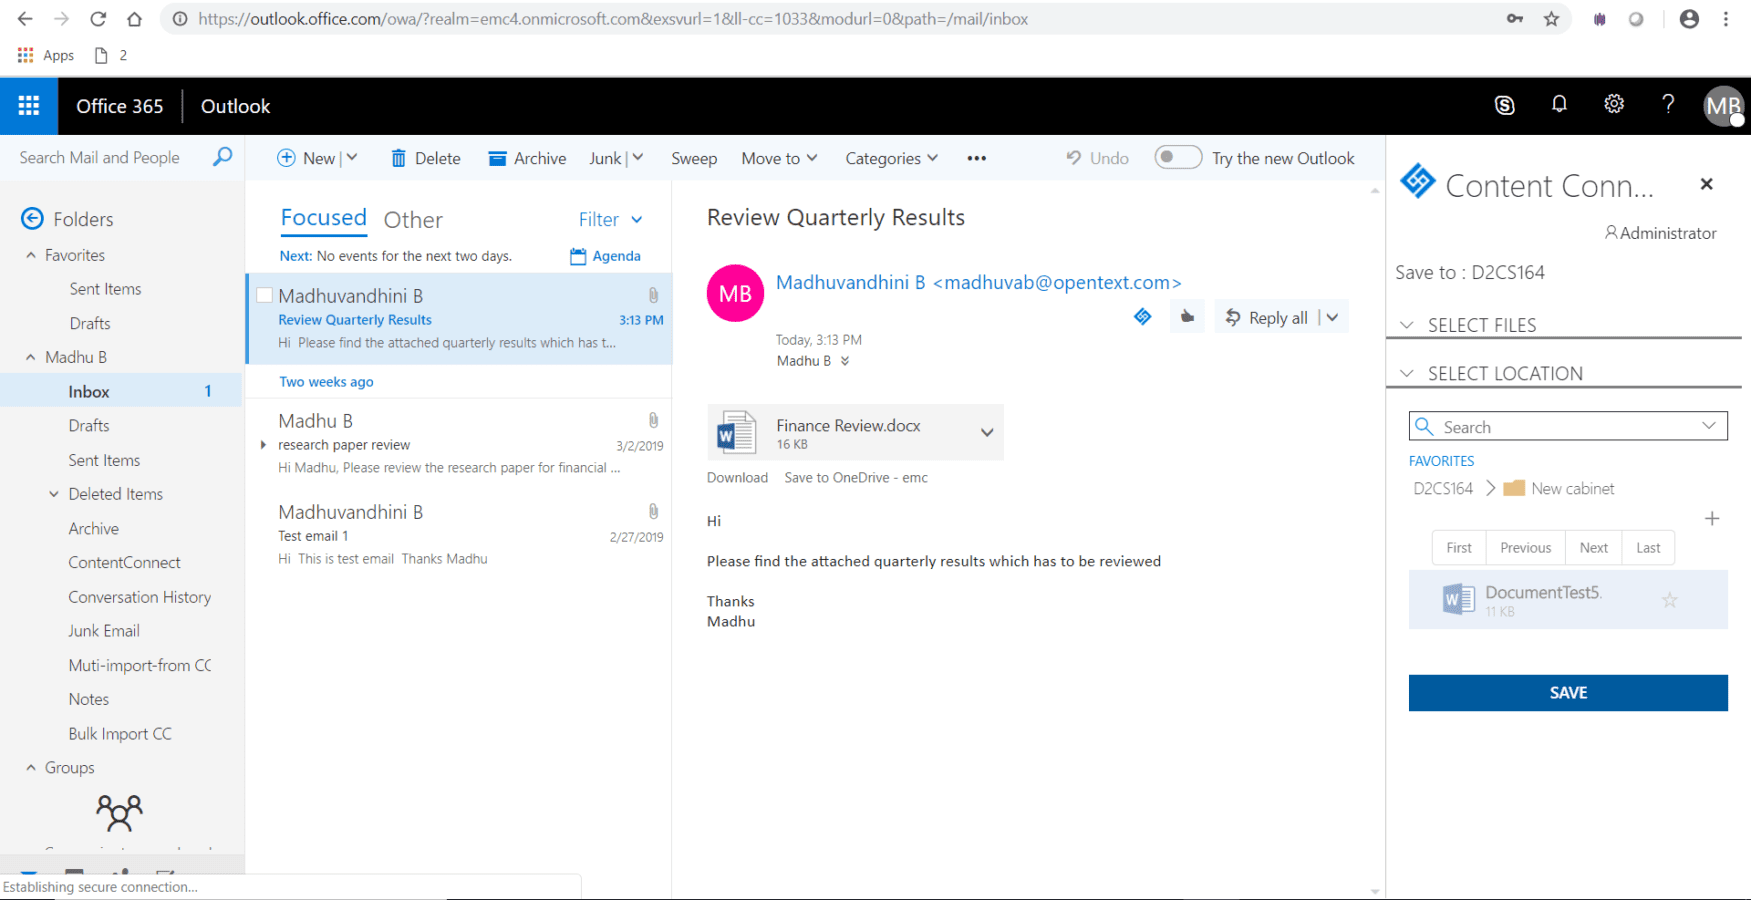Image resolution: width=1751 pixels, height=900 pixels.
Task: Click the Download link under the attachment
Action: pos(737,477)
